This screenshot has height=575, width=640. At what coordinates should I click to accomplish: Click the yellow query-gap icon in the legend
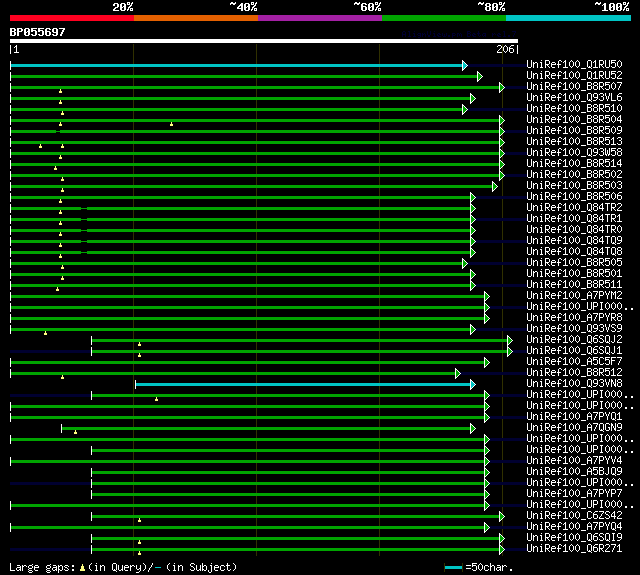(x=82, y=567)
